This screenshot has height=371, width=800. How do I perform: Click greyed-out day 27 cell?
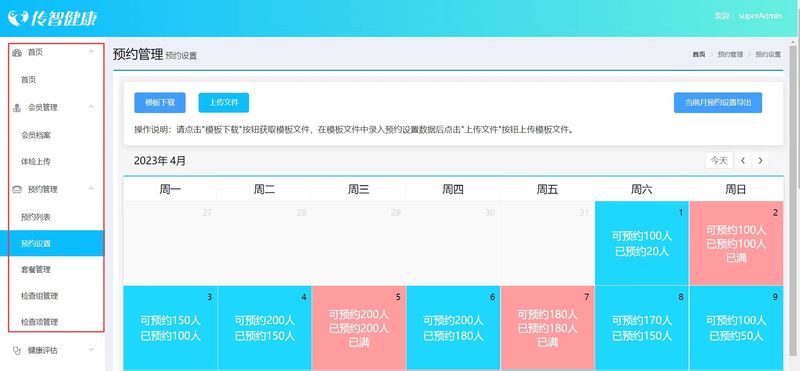click(170, 243)
